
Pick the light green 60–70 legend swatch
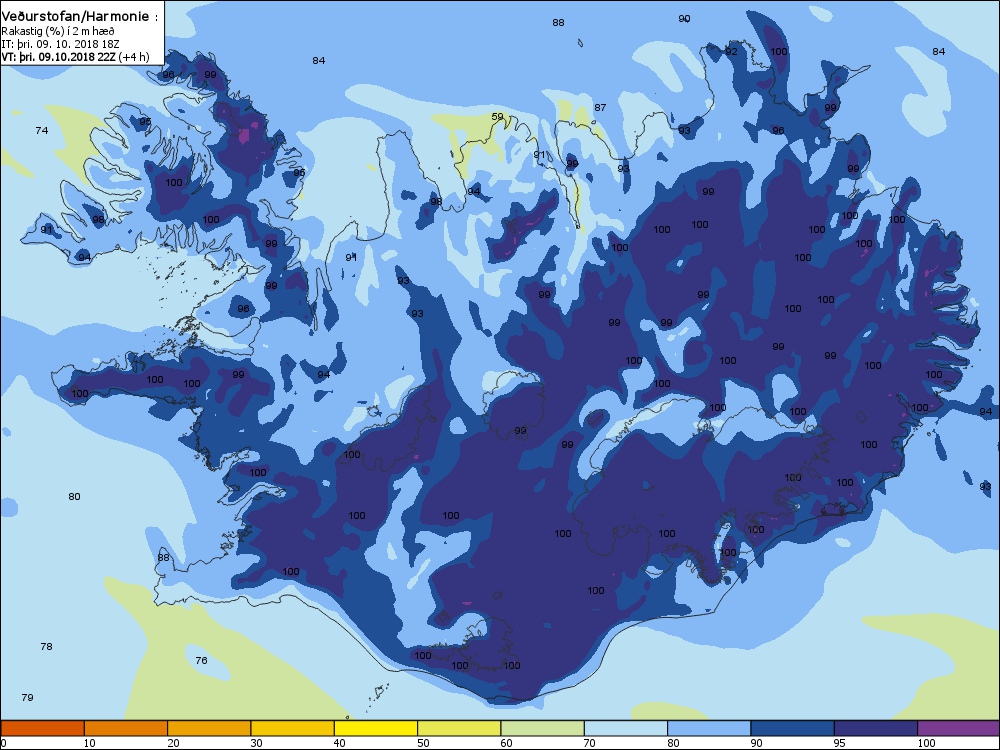(543, 728)
